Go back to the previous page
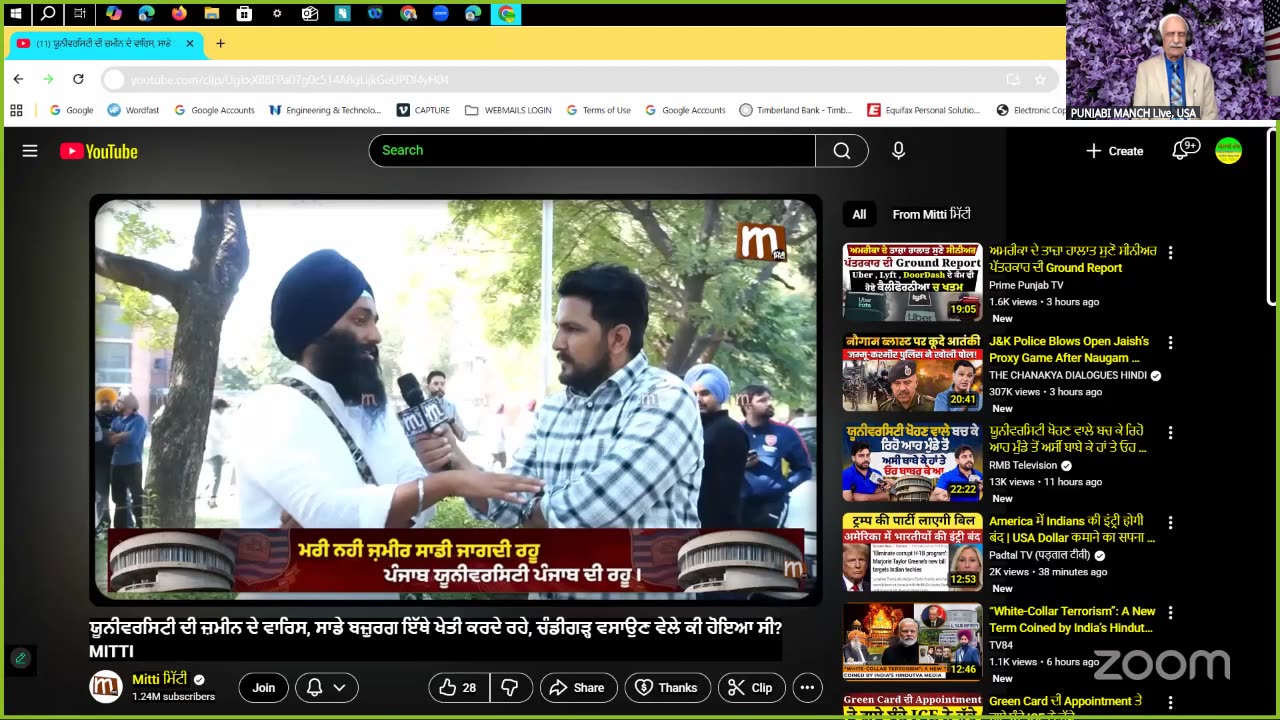 pos(18,79)
